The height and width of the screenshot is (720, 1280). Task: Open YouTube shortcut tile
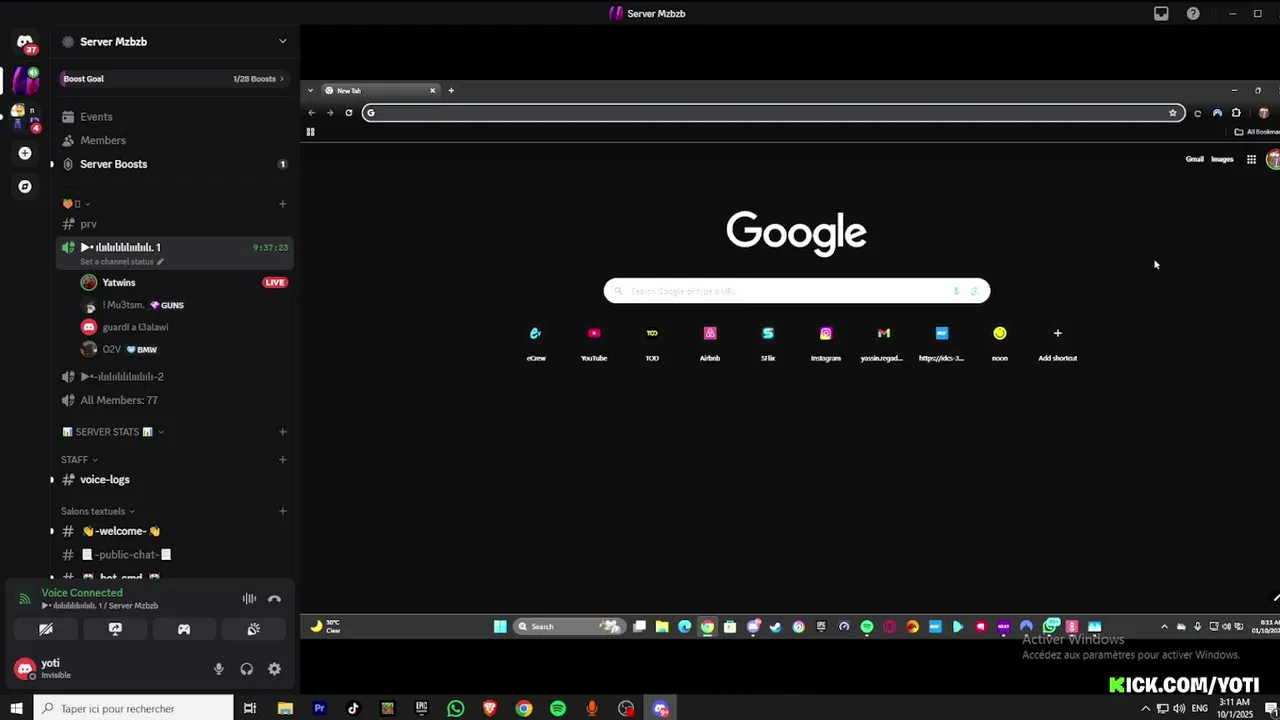point(594,343)
